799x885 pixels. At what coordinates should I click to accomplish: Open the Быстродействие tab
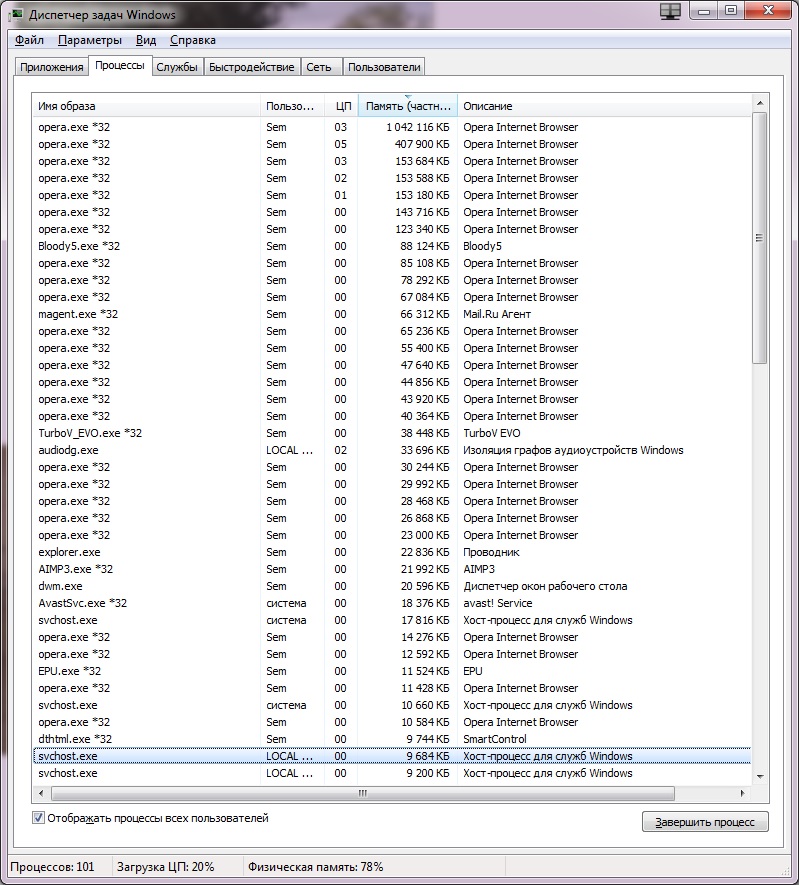(x=252, y=67)
